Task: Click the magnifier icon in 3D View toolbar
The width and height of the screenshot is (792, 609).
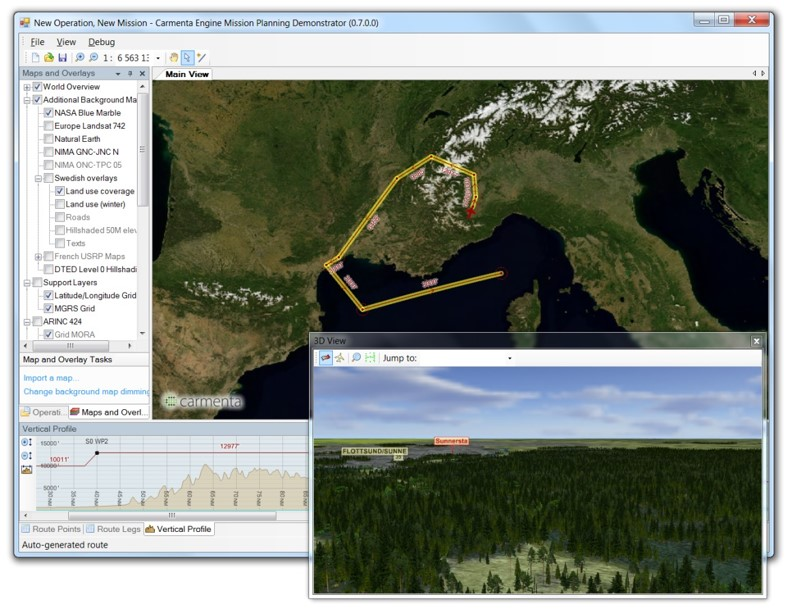Action: (x=356, y=358)
